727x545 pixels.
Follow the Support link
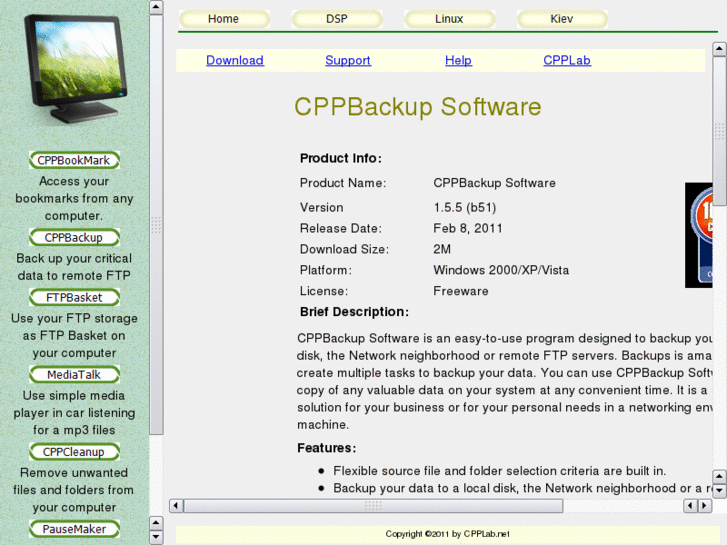348,60
